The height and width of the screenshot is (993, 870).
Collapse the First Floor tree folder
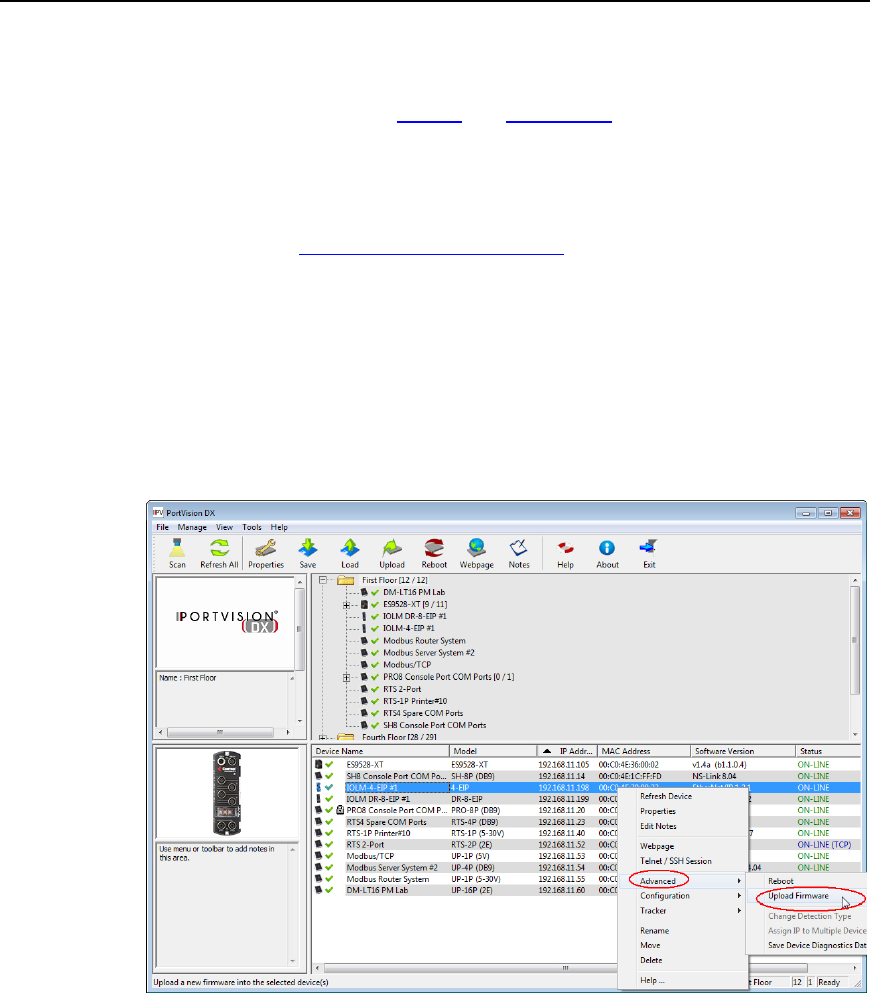point(323,580)
